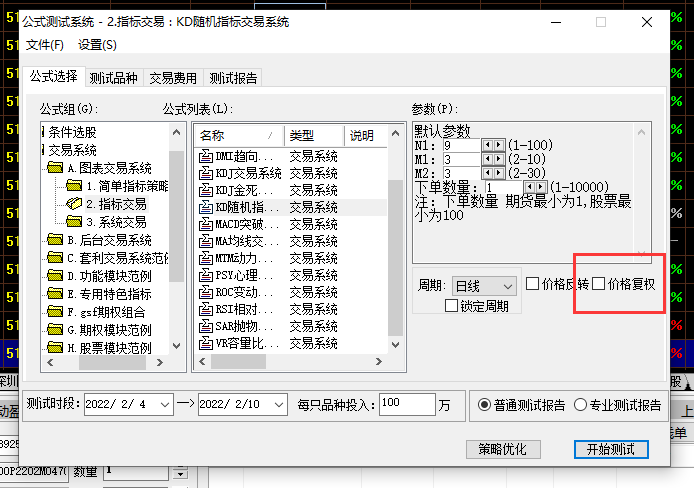
Task: Tick the 锁定周期 checkbox
Action: pyautogui.click(x=451, y=305)
